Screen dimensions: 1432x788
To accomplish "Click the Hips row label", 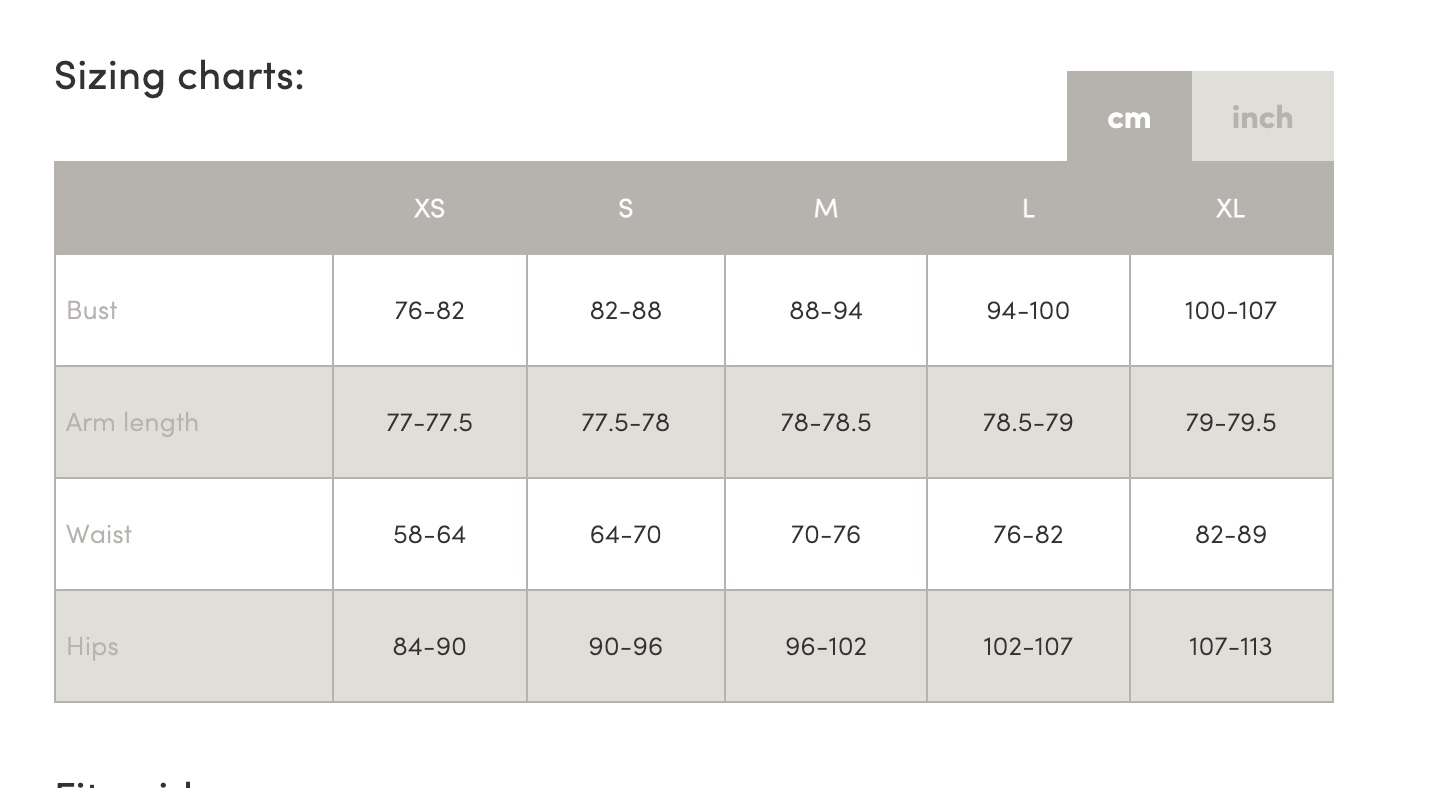I will pos(92,646).
